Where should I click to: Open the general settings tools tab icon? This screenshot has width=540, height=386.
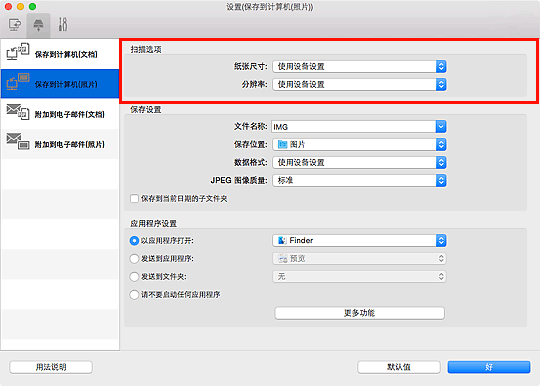pyautogui.click(x=63, y=25)
